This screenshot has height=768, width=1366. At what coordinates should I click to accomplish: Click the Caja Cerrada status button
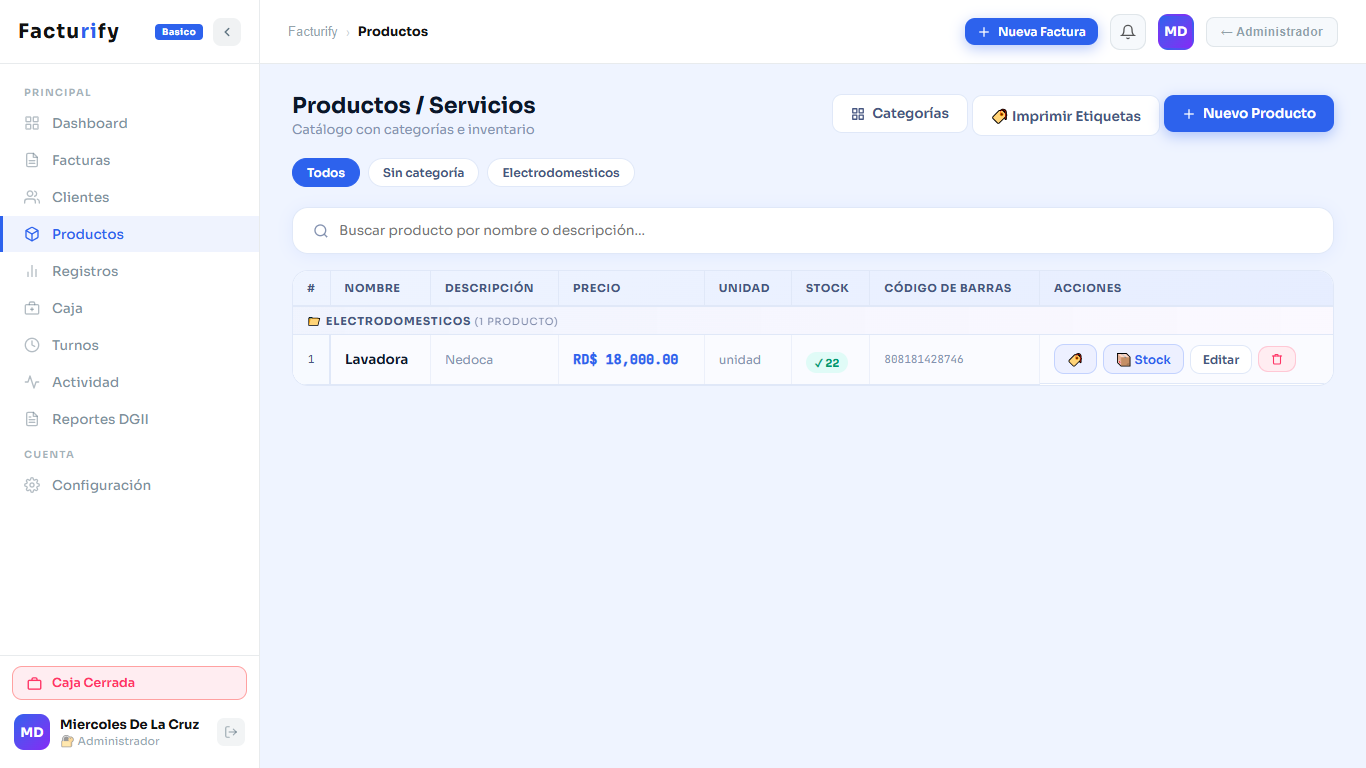pyautogui.click(x=129, y=683)
